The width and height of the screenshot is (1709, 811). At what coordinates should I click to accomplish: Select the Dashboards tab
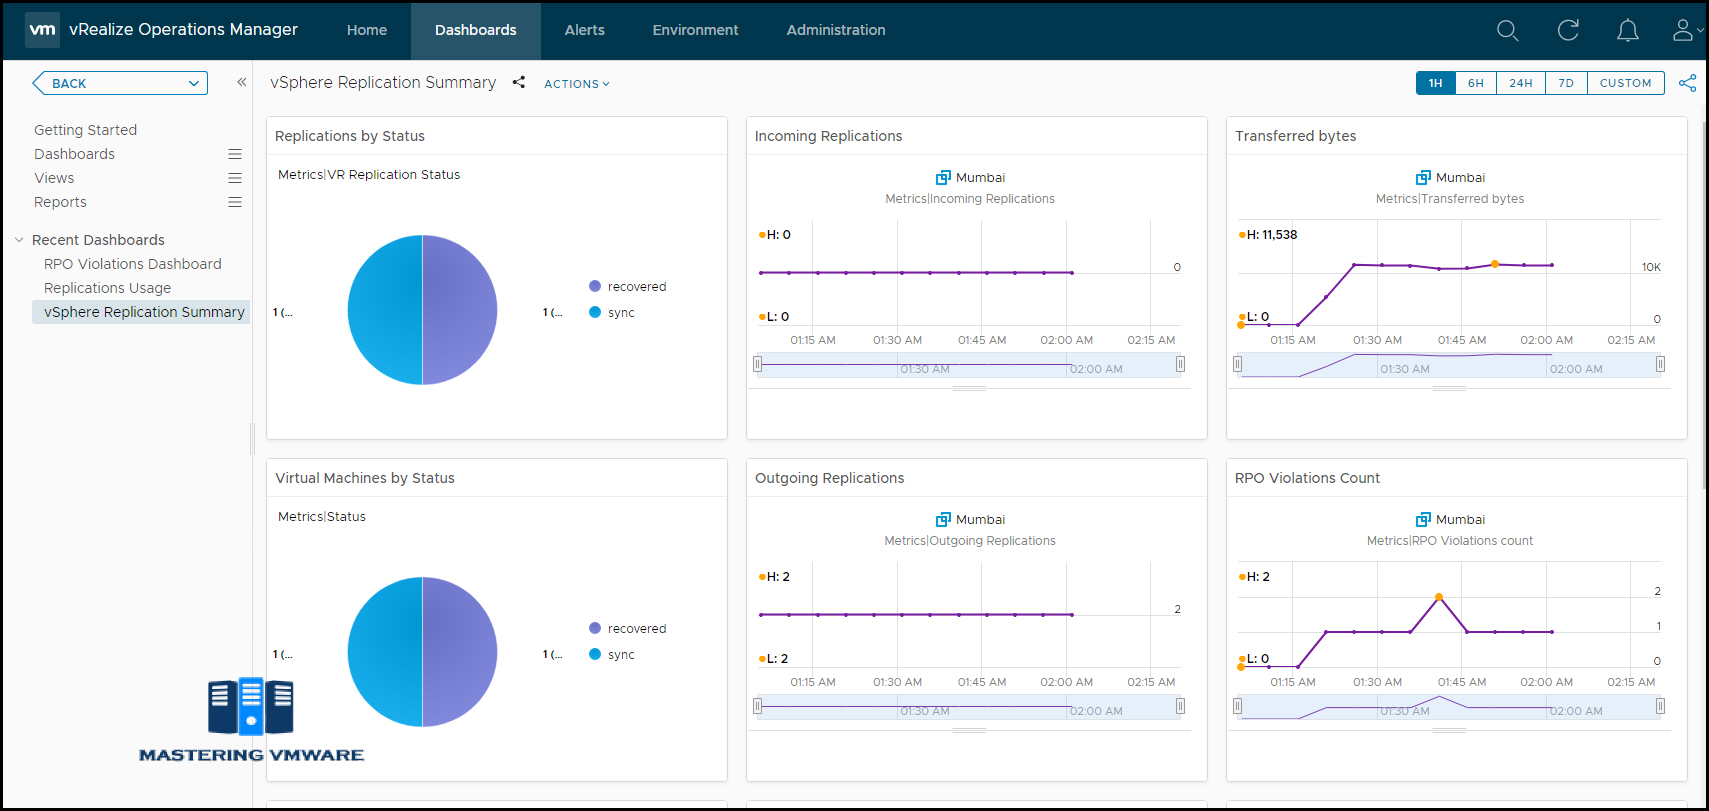[x=476, y=30]
